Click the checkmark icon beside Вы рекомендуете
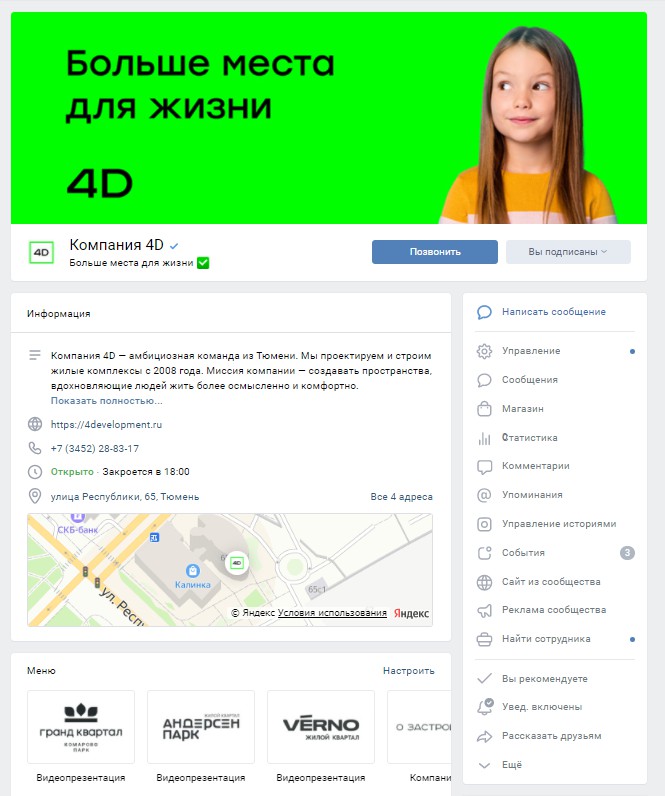Screen dimensions: 665x796 click(x=484, y=679)
